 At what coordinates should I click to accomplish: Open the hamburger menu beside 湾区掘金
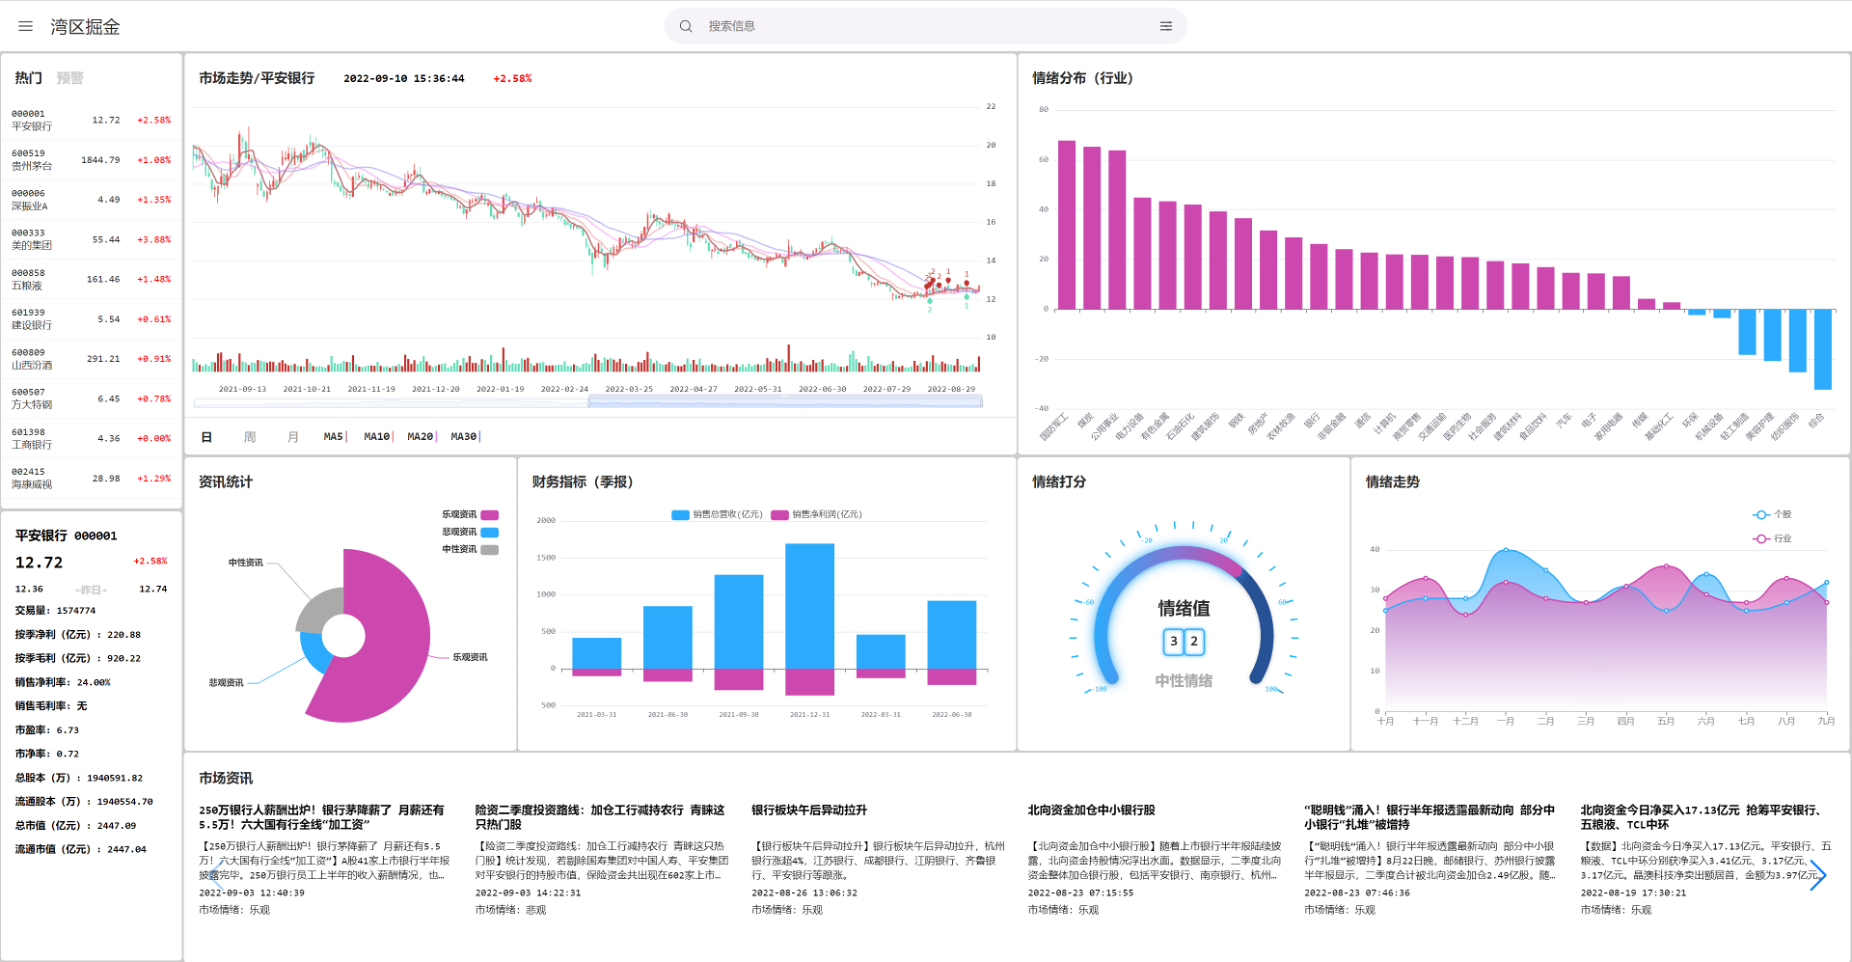pos(26,26)
